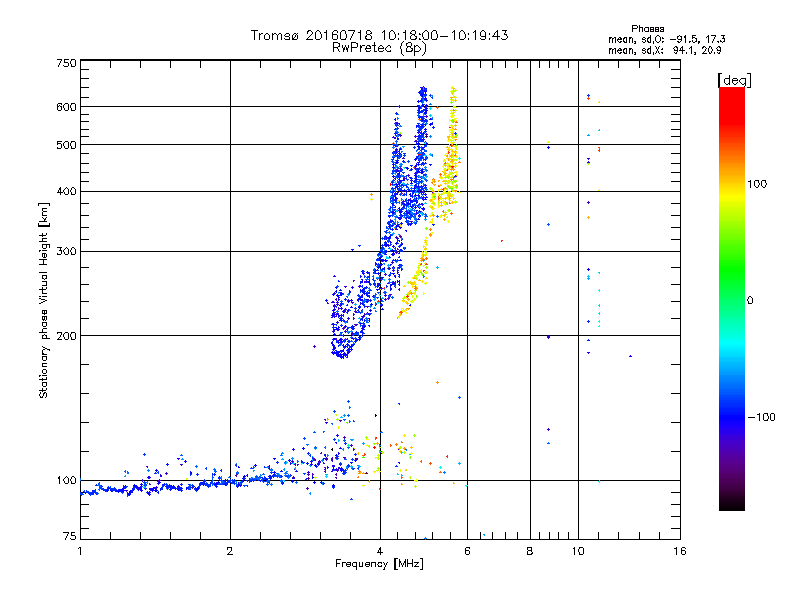The width and height of the screenshot is (800, 600).
Task: Click the y-axis tick label '300'
Action: click(x=66, y=252)
